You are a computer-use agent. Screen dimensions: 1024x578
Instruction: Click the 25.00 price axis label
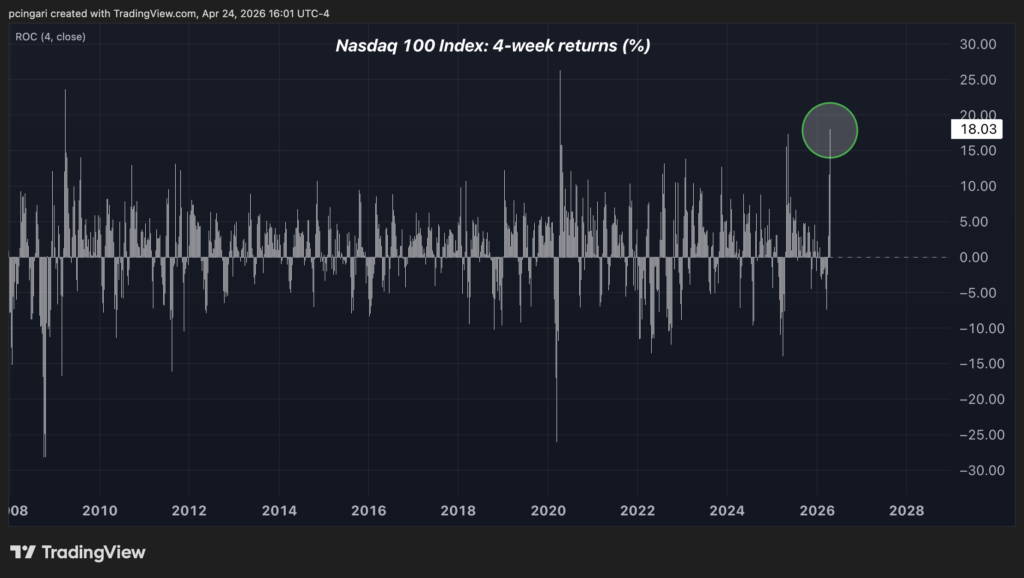(978, 80)
